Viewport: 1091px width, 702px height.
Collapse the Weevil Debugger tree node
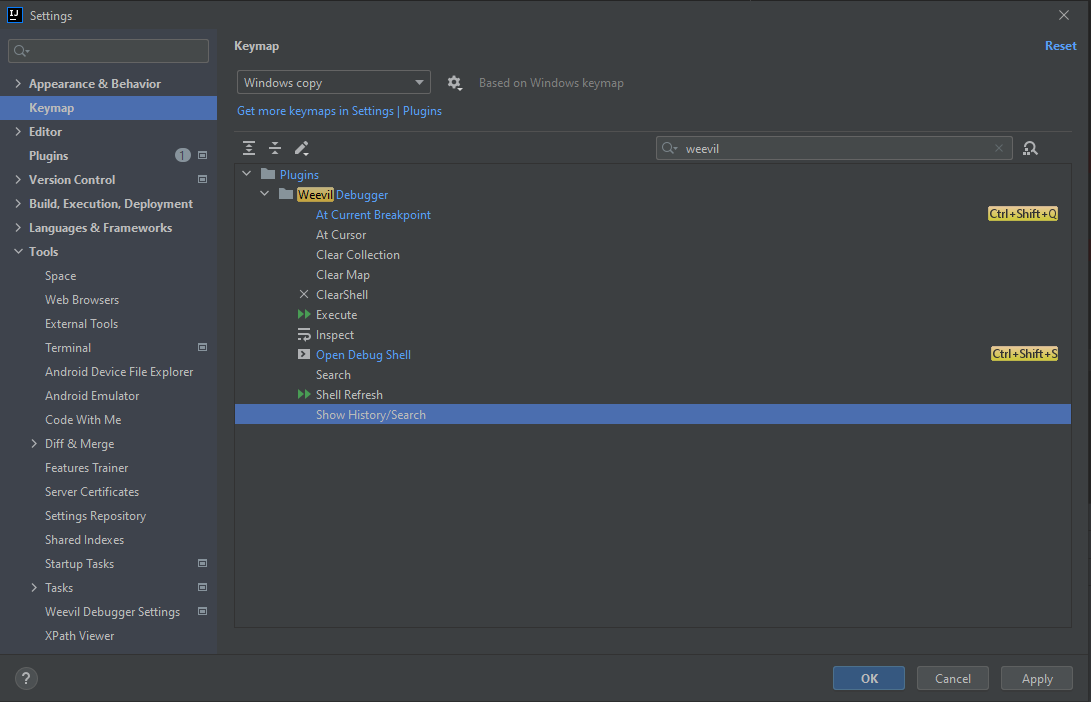pos(265,194)
